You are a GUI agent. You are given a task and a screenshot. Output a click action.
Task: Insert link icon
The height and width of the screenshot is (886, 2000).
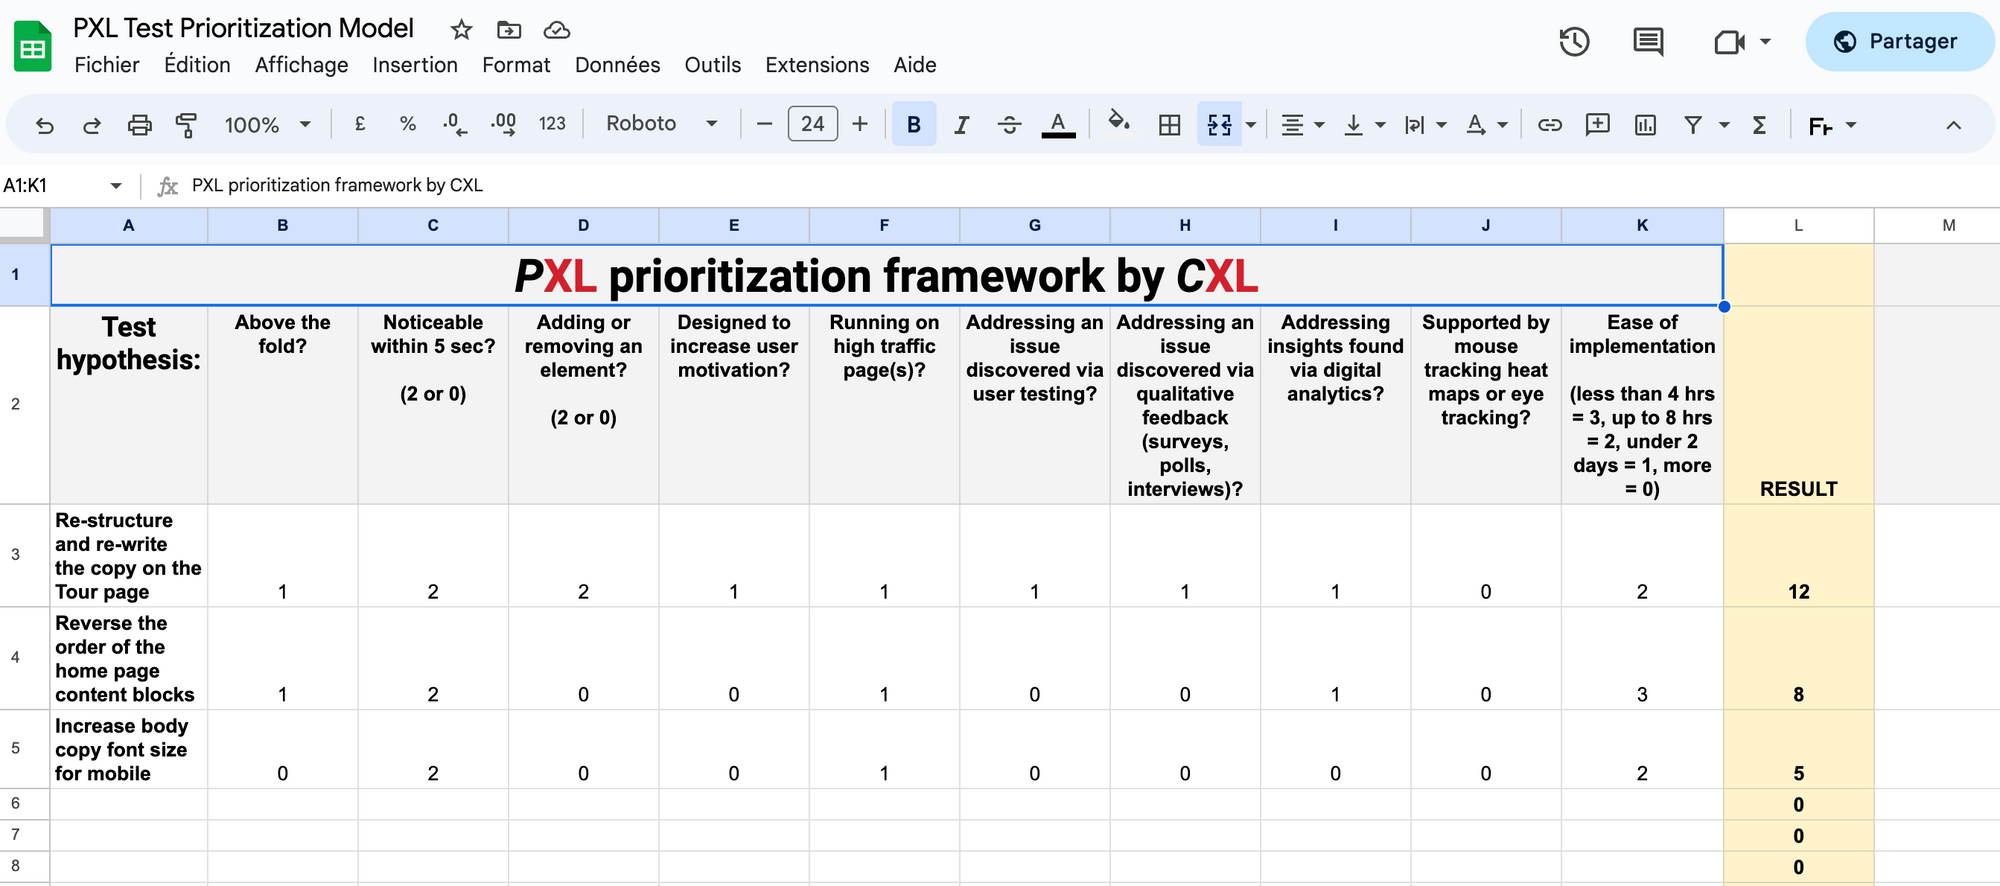pyautogui.click(x=1550, y=125)
